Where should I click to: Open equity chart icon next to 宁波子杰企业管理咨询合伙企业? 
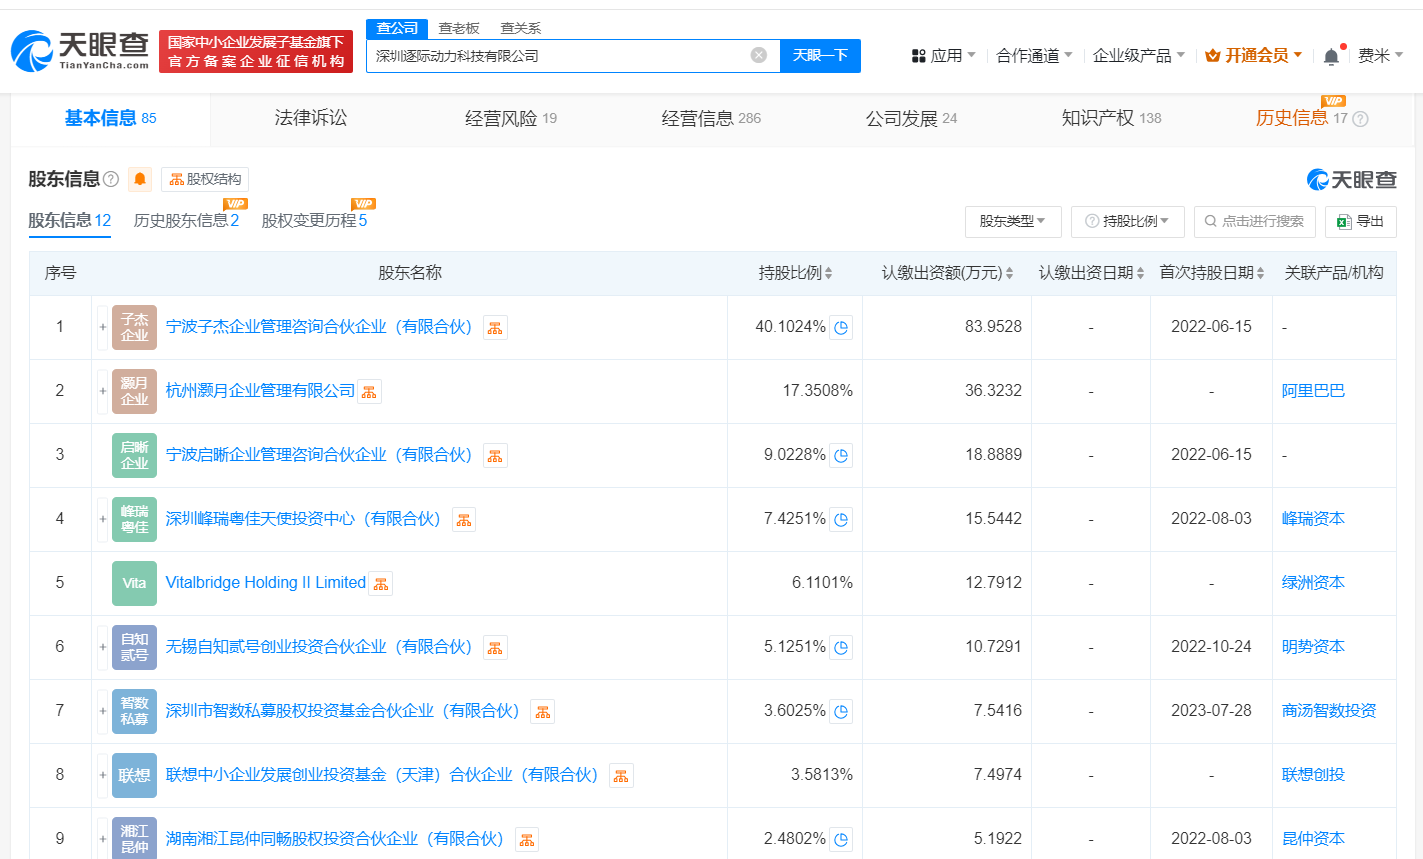(494, 327)
